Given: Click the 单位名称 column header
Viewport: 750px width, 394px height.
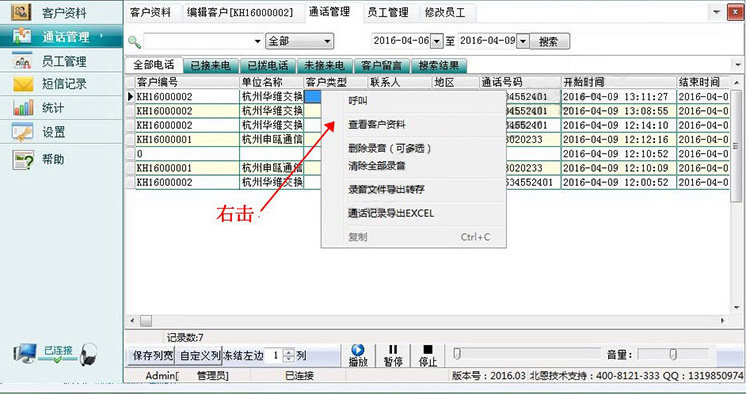Looking at the screenshot, I should click(x=271, y=82).
